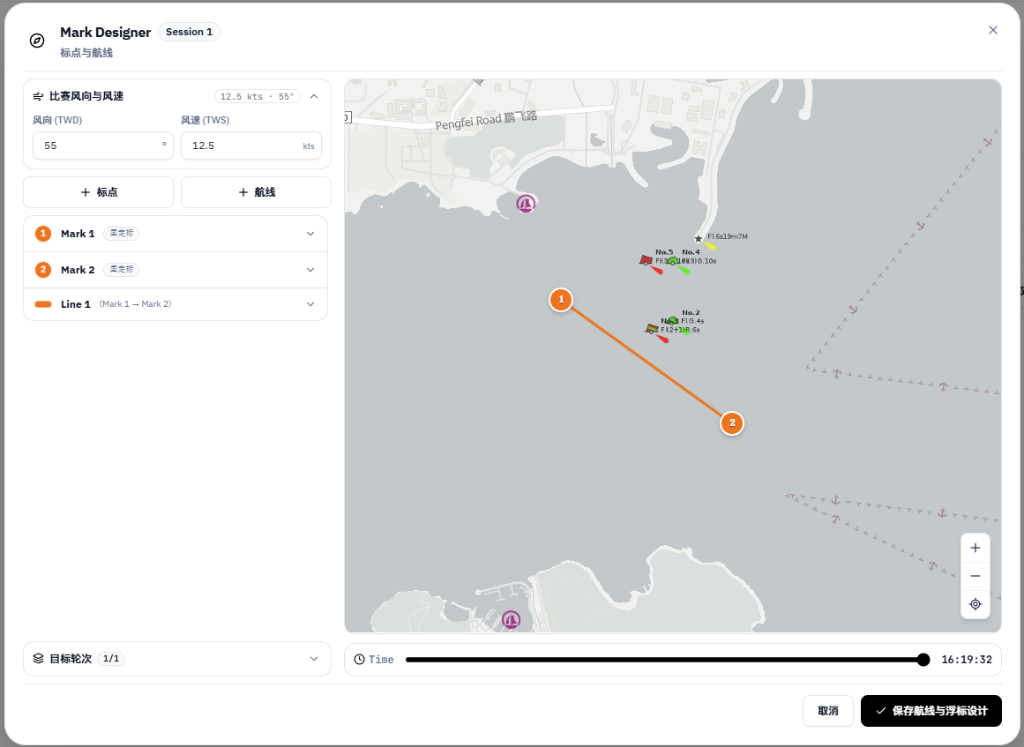Click the orange course line on the map
1024x747 pixels.
647,361
